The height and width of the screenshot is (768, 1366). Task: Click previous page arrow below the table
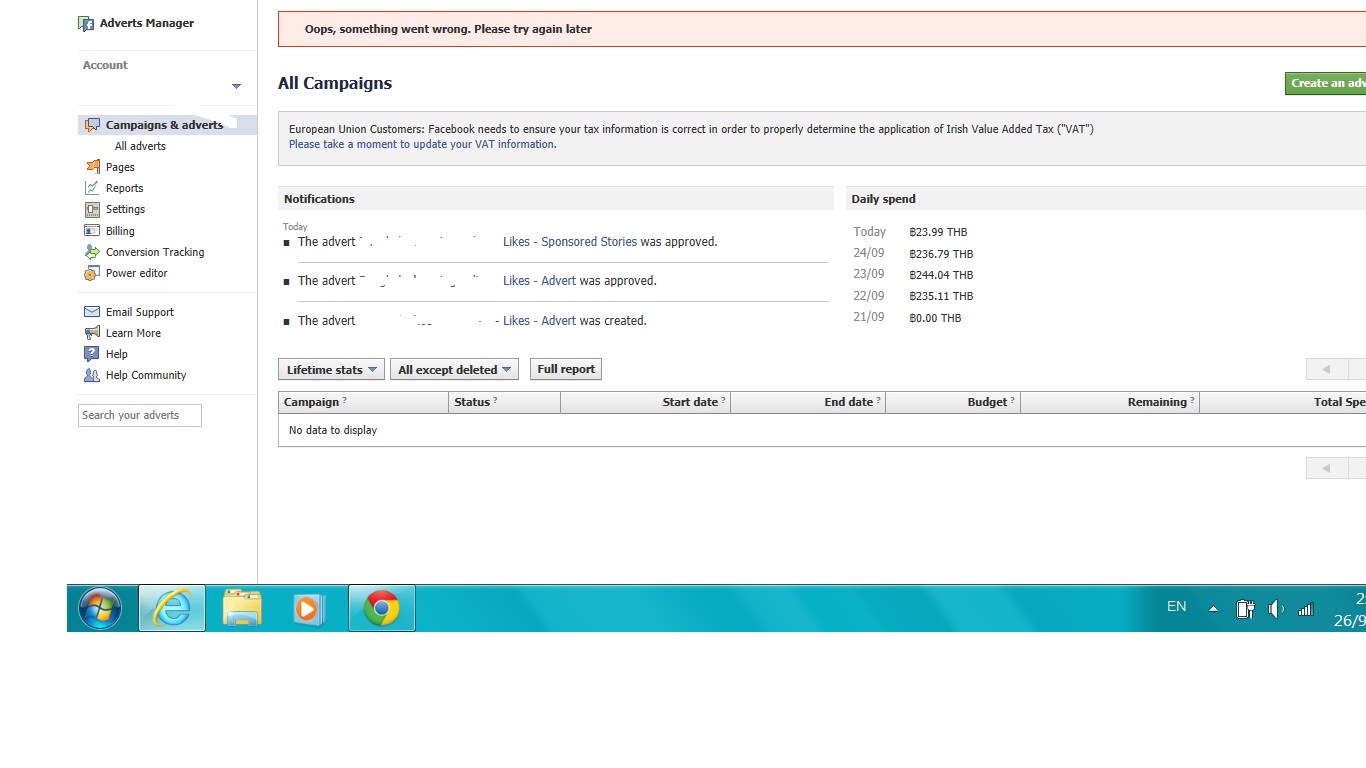(1326, 467)
